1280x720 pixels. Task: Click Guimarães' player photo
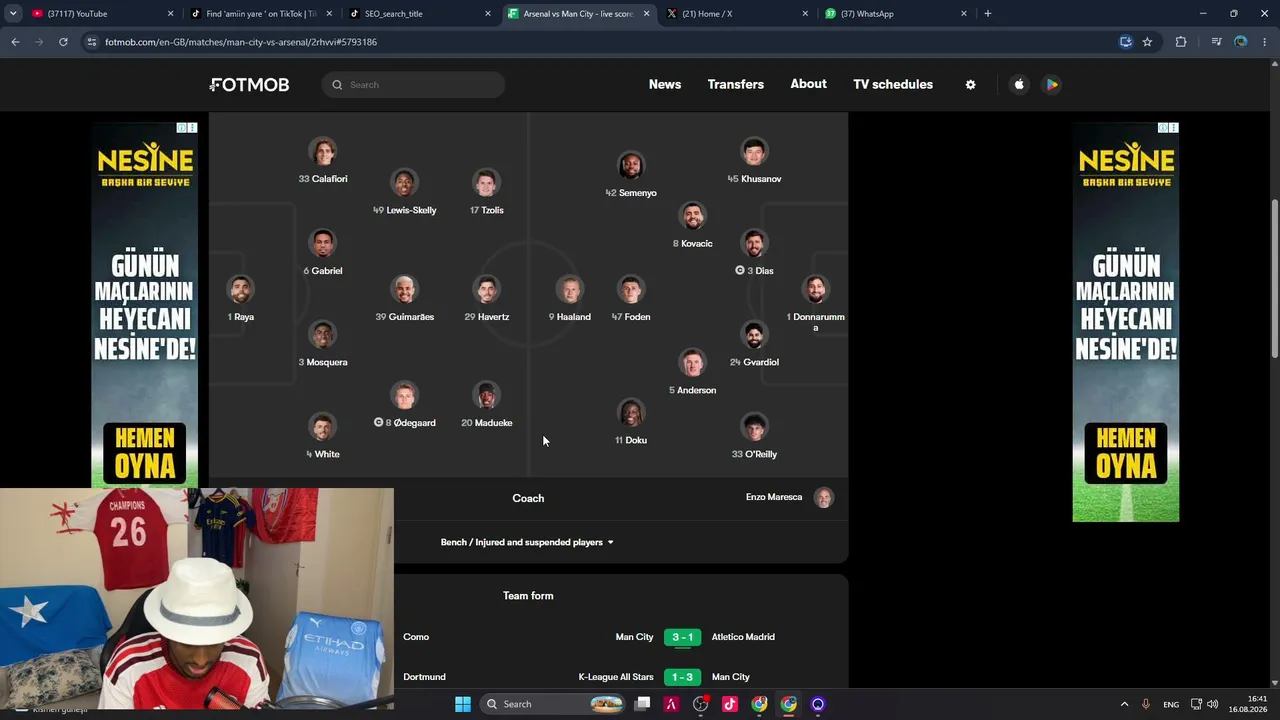click(x=404, y=290)
